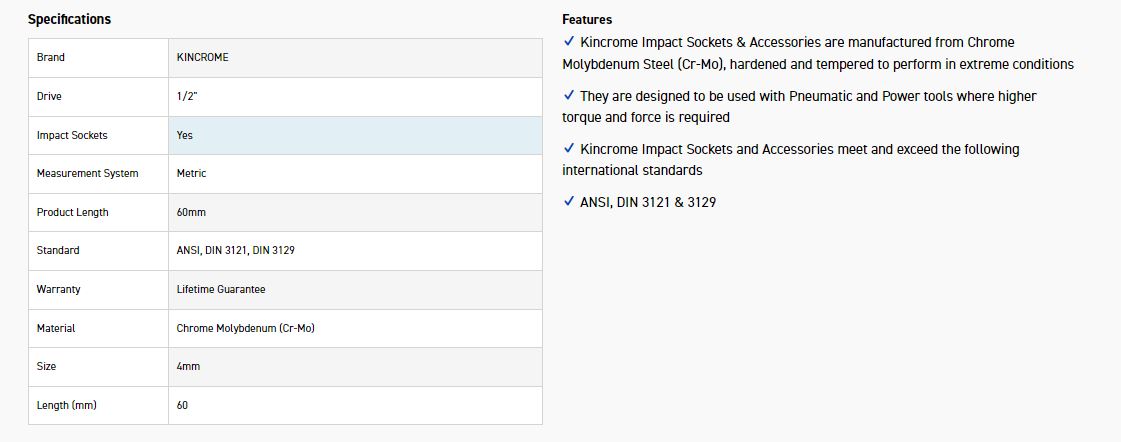Viewport: 1121px width, 442px height.
Task: Click the Length (mm) row label
Action: (x=67, y=405)
